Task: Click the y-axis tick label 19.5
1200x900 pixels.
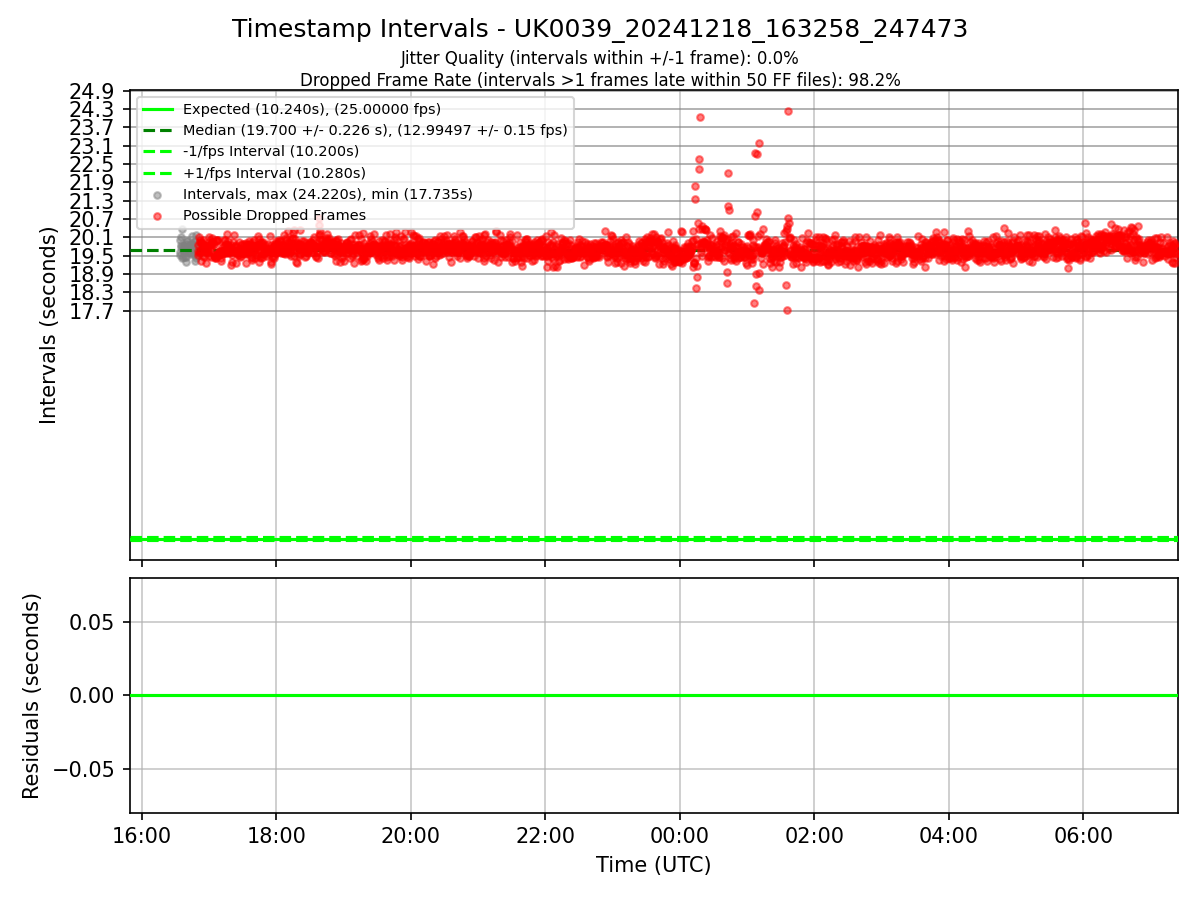Action: tap(92, 256)
